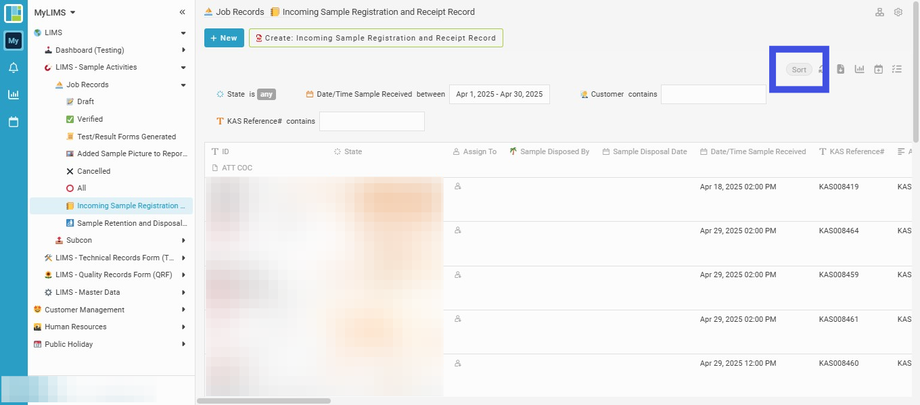This screenshot has height=405, width=920.
Task: Expand Public Holiday arrow
Action: click(183, 344)
